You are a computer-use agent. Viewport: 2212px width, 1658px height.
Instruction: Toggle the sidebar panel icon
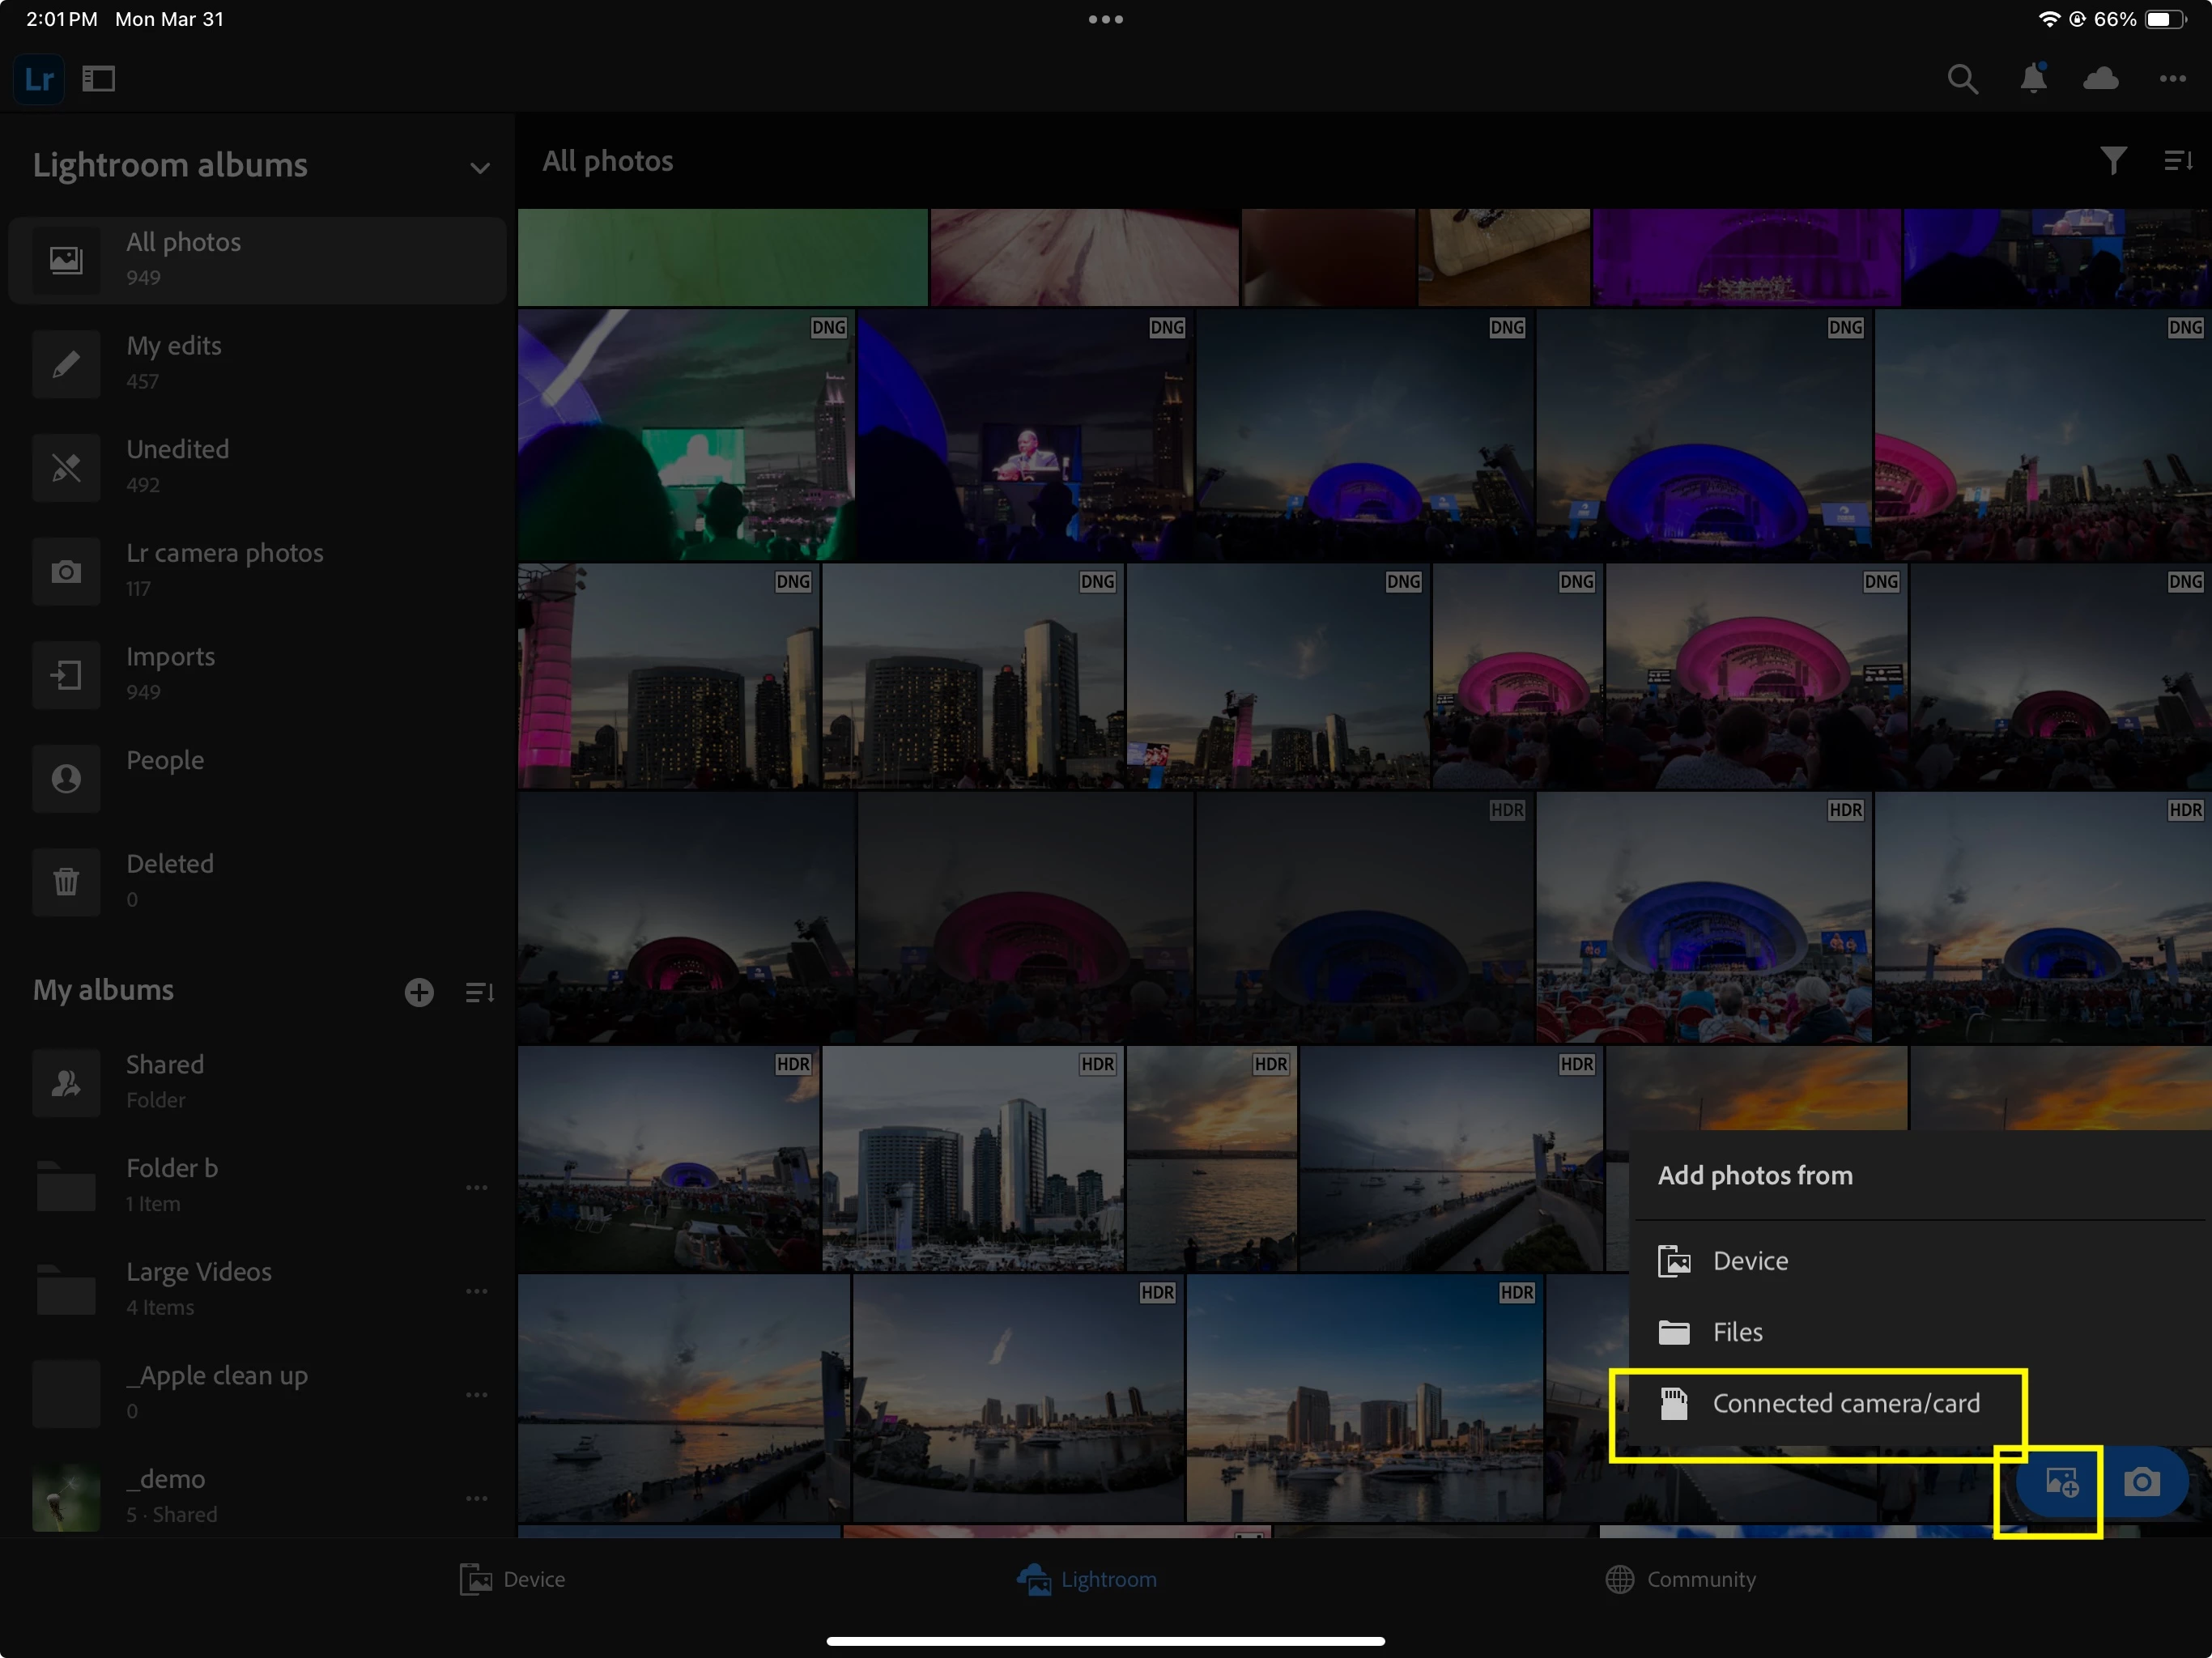98,79
